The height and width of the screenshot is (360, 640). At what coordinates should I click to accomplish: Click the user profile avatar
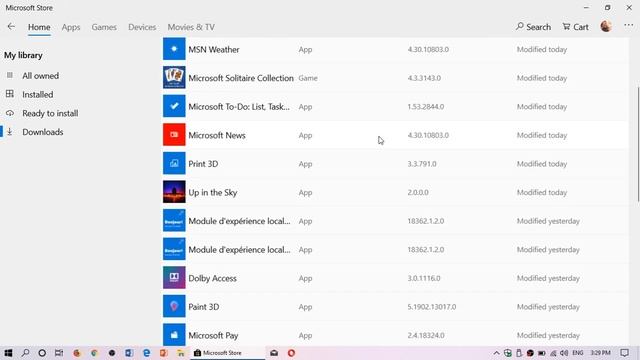[606, 27]
